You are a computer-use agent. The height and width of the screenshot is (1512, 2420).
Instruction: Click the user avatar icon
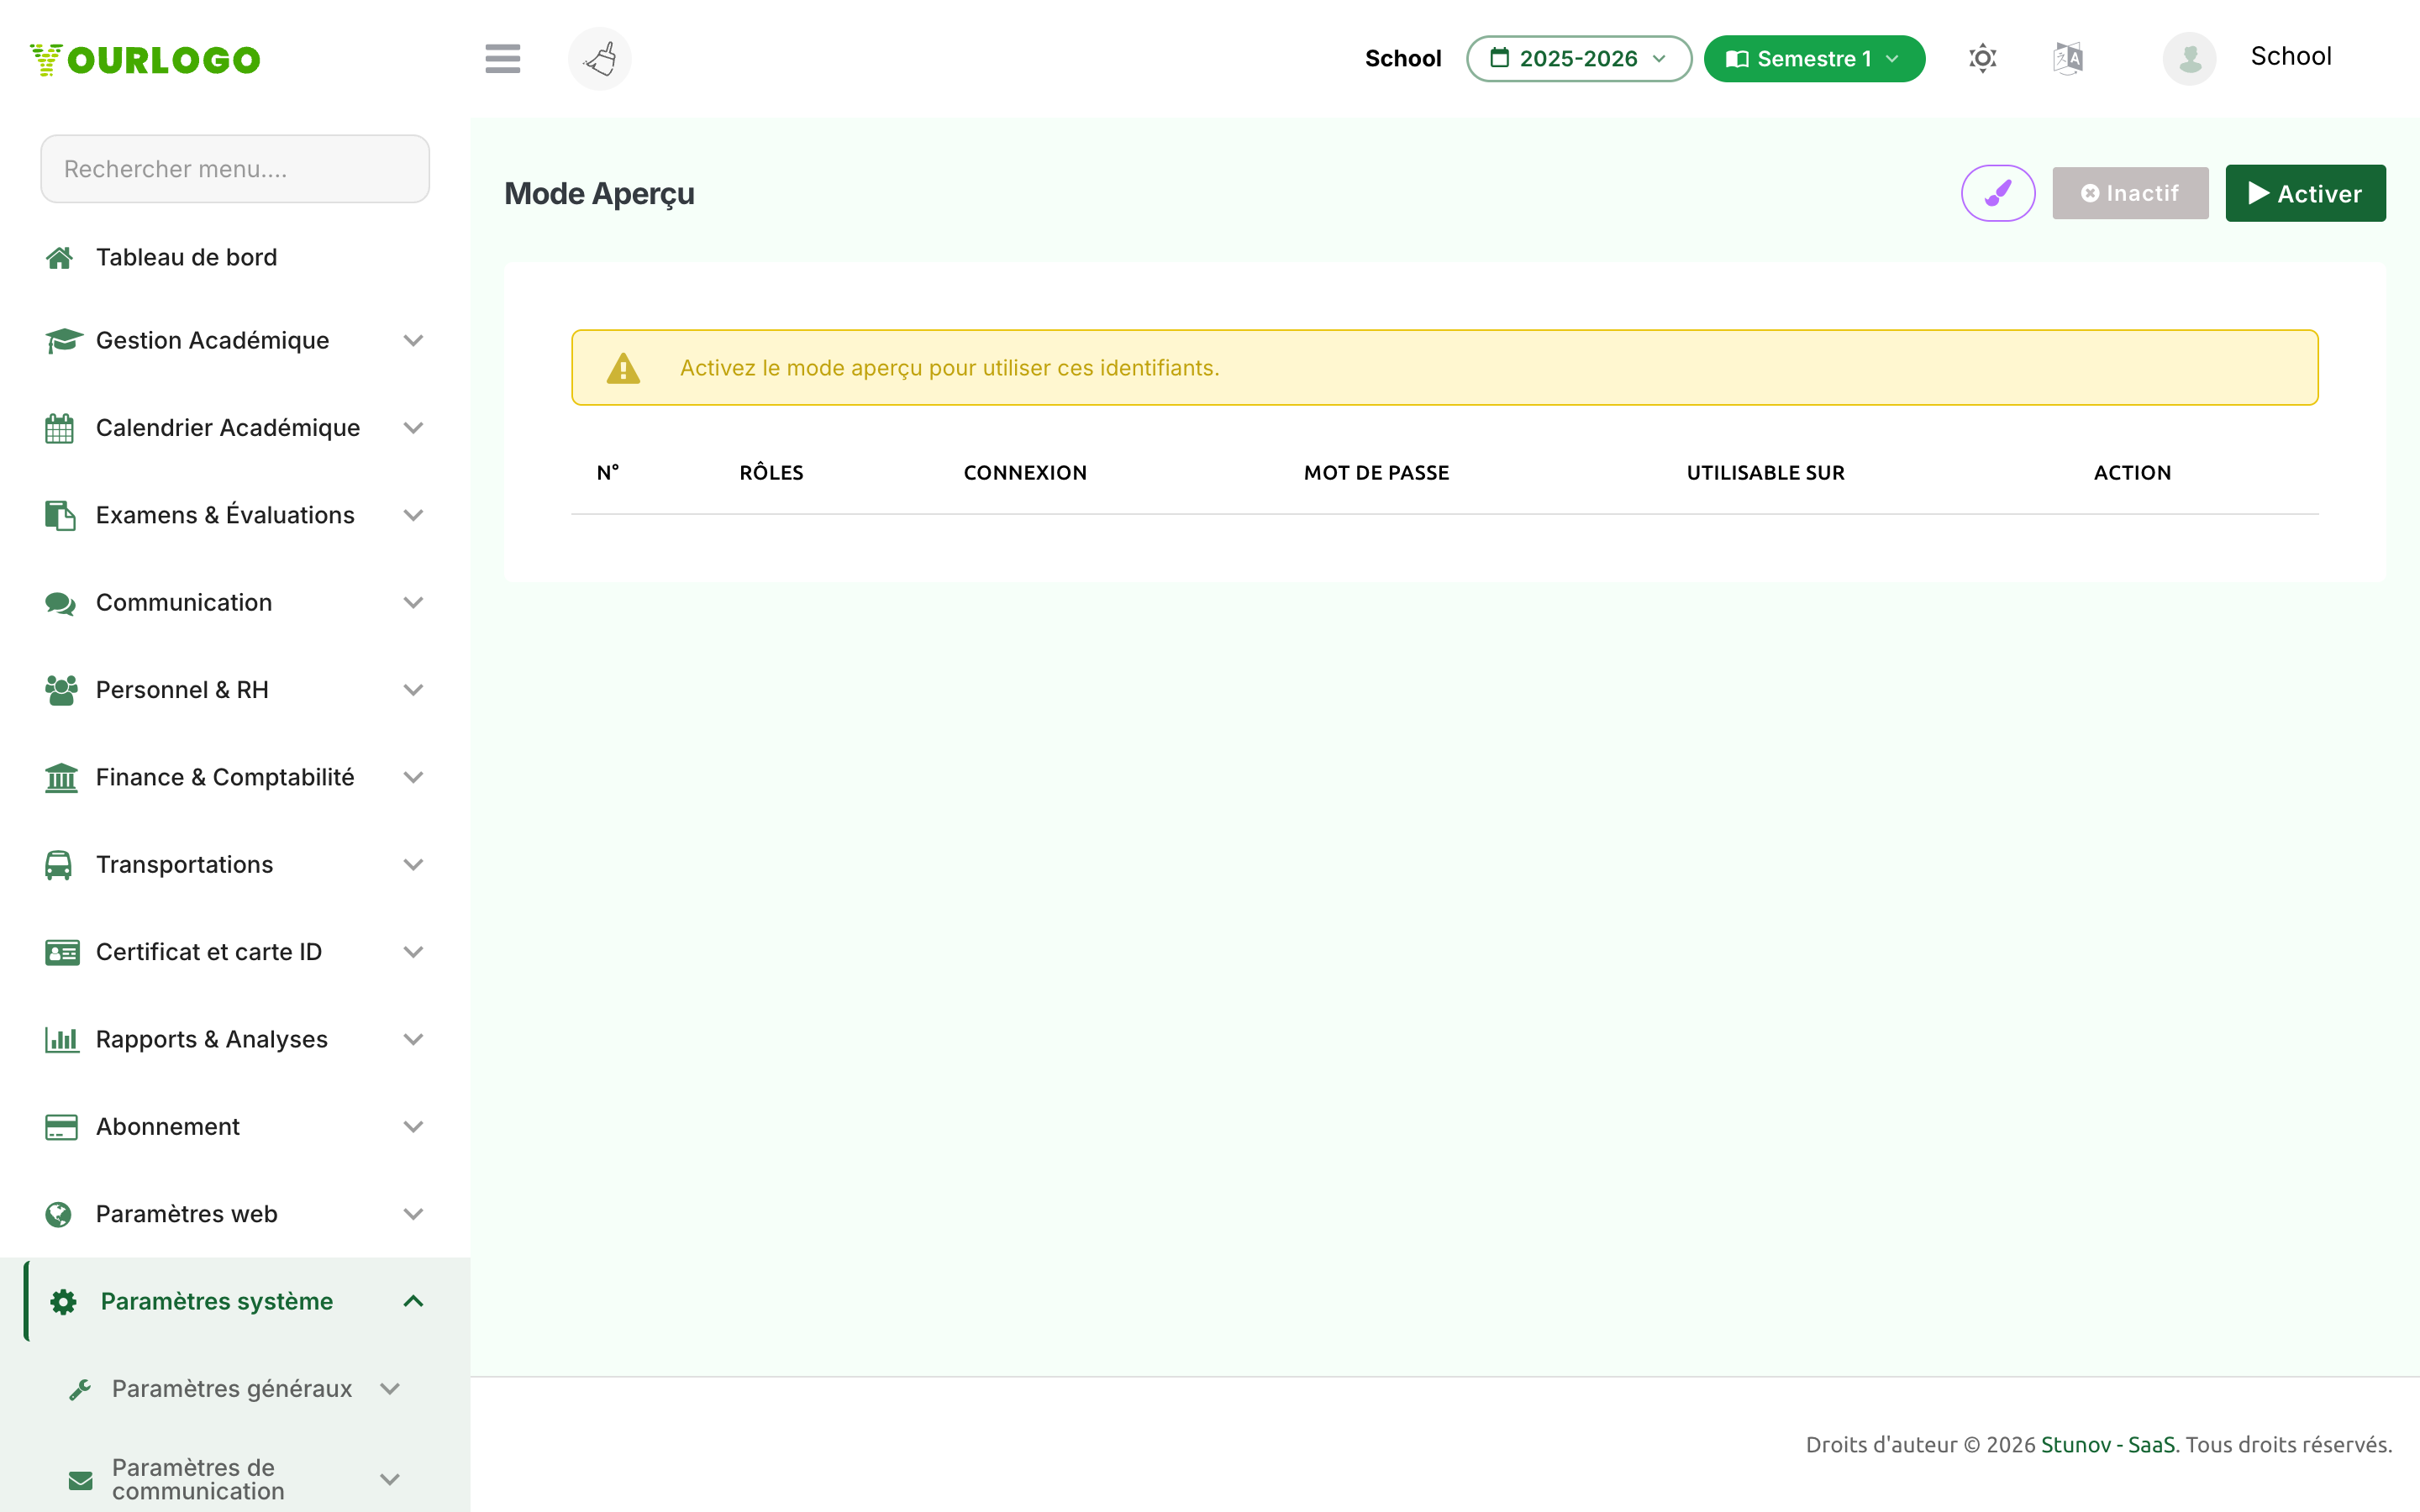(x=2189, y=59)
